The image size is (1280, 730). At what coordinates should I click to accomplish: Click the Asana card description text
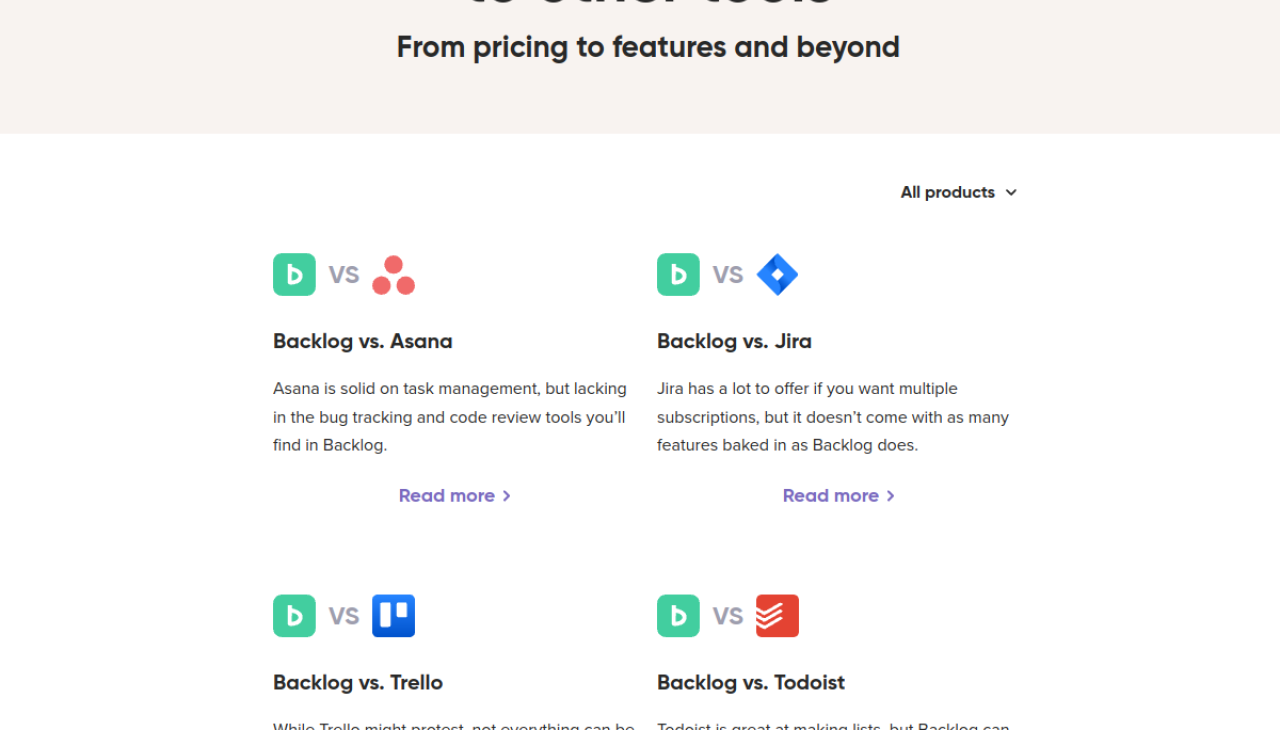pos(450,417)
